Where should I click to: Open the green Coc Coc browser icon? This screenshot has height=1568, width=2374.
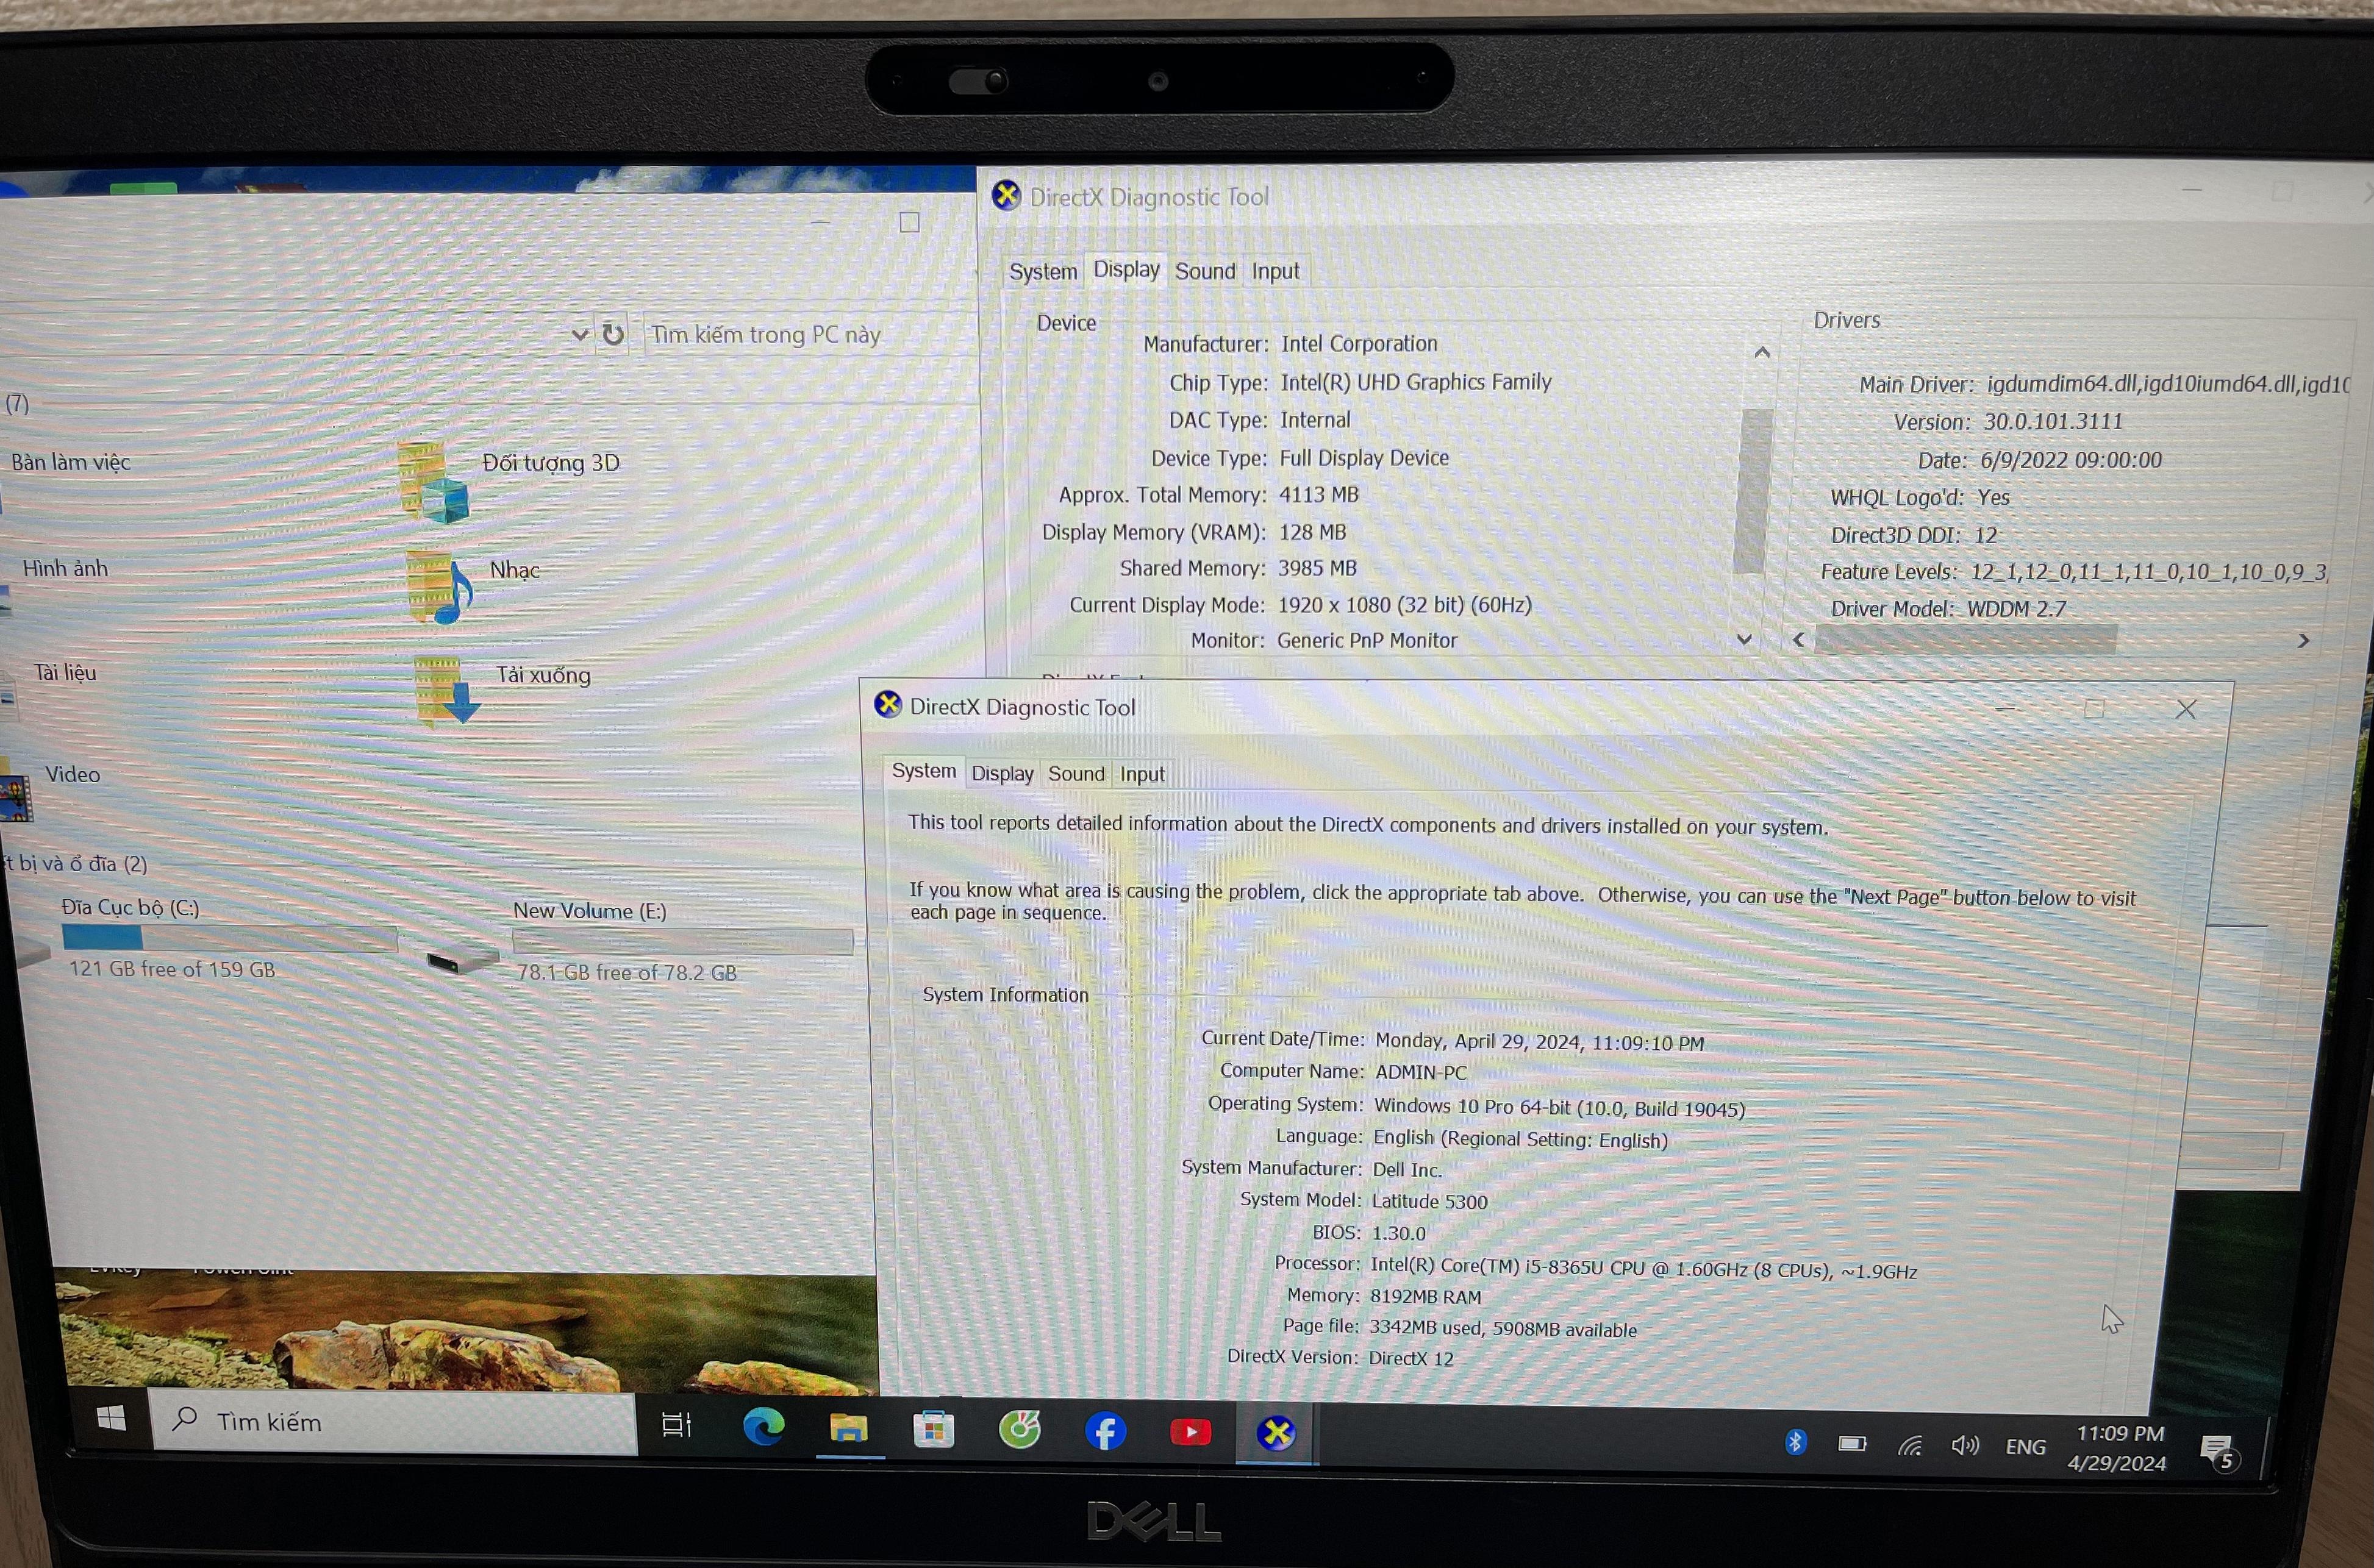click(x=1019, y=1430)
